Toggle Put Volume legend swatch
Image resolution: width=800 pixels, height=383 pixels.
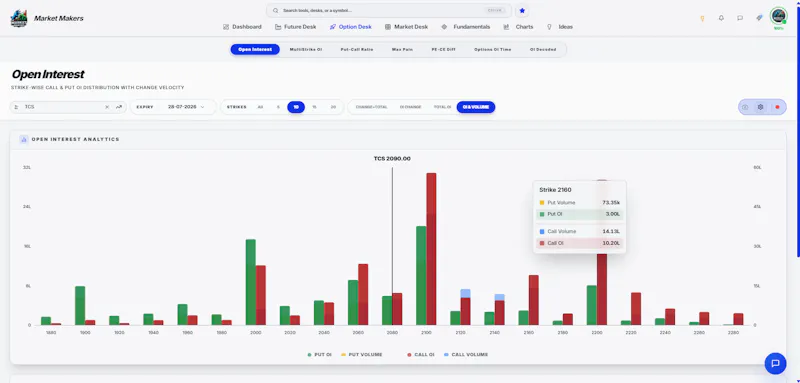343,354
